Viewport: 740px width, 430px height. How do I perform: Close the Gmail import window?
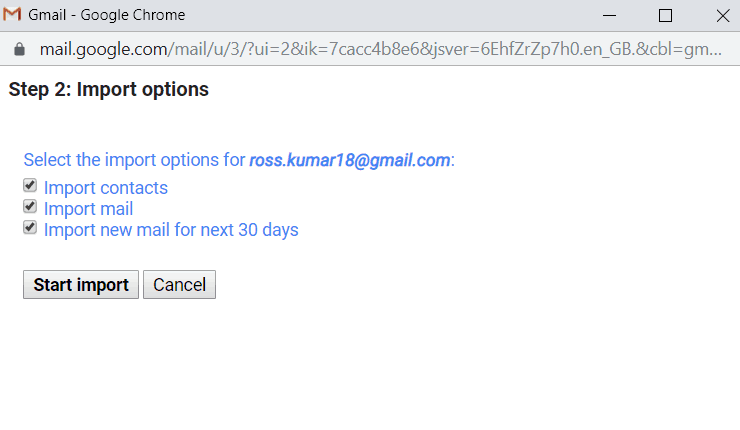click(722, 16)
